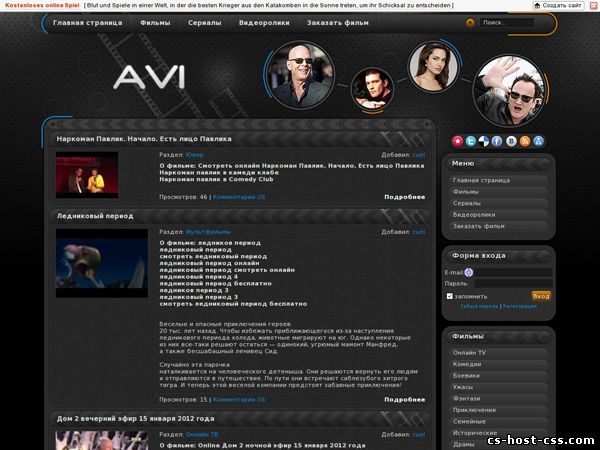Open the Twitter social icon
The image size is (600, 450).
(x=471, y=141)
